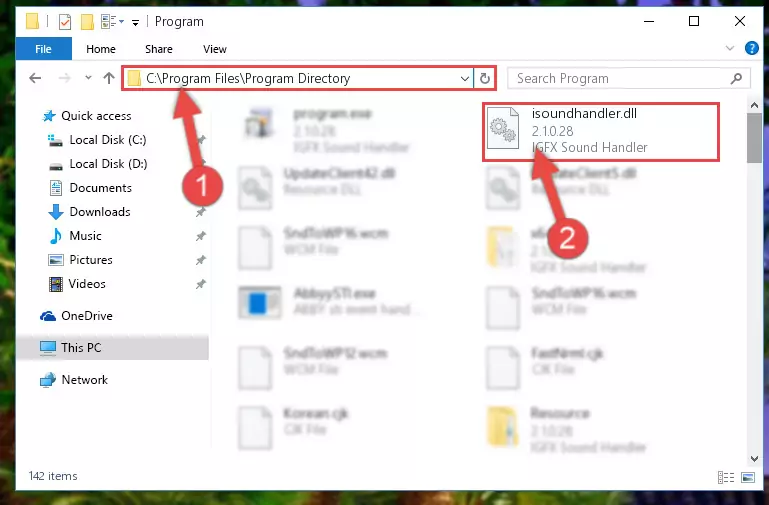
Task: Refresh the folder view
Action: pos(485,78)
